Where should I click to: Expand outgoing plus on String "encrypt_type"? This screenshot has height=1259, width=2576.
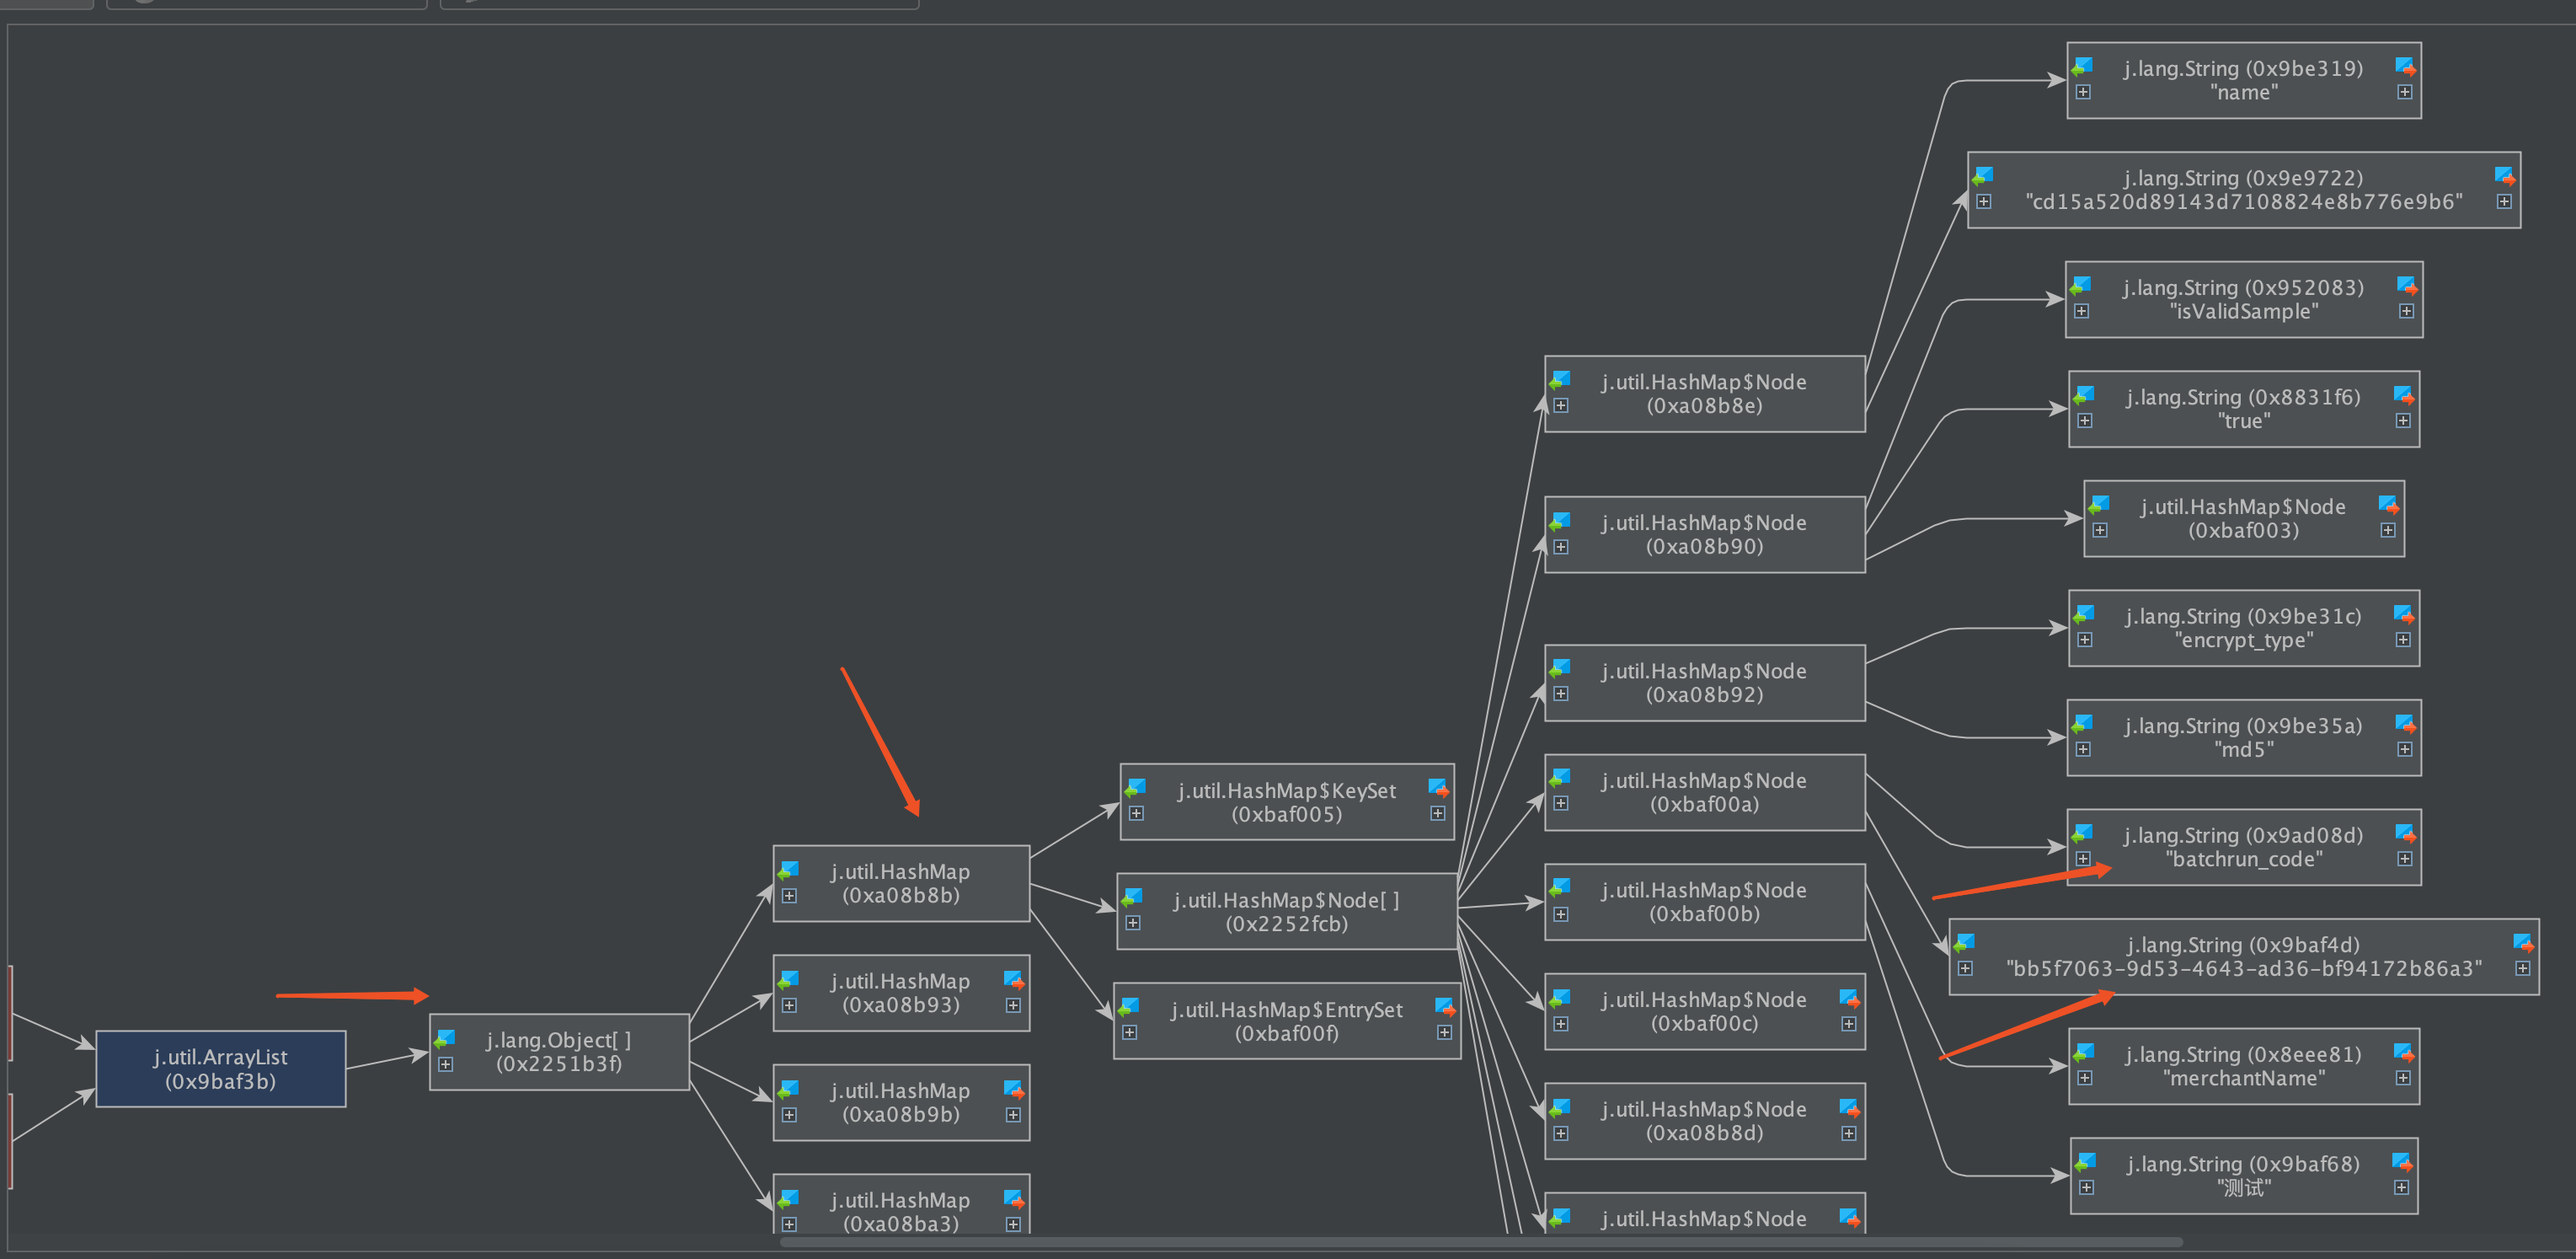pos(2403,640)
